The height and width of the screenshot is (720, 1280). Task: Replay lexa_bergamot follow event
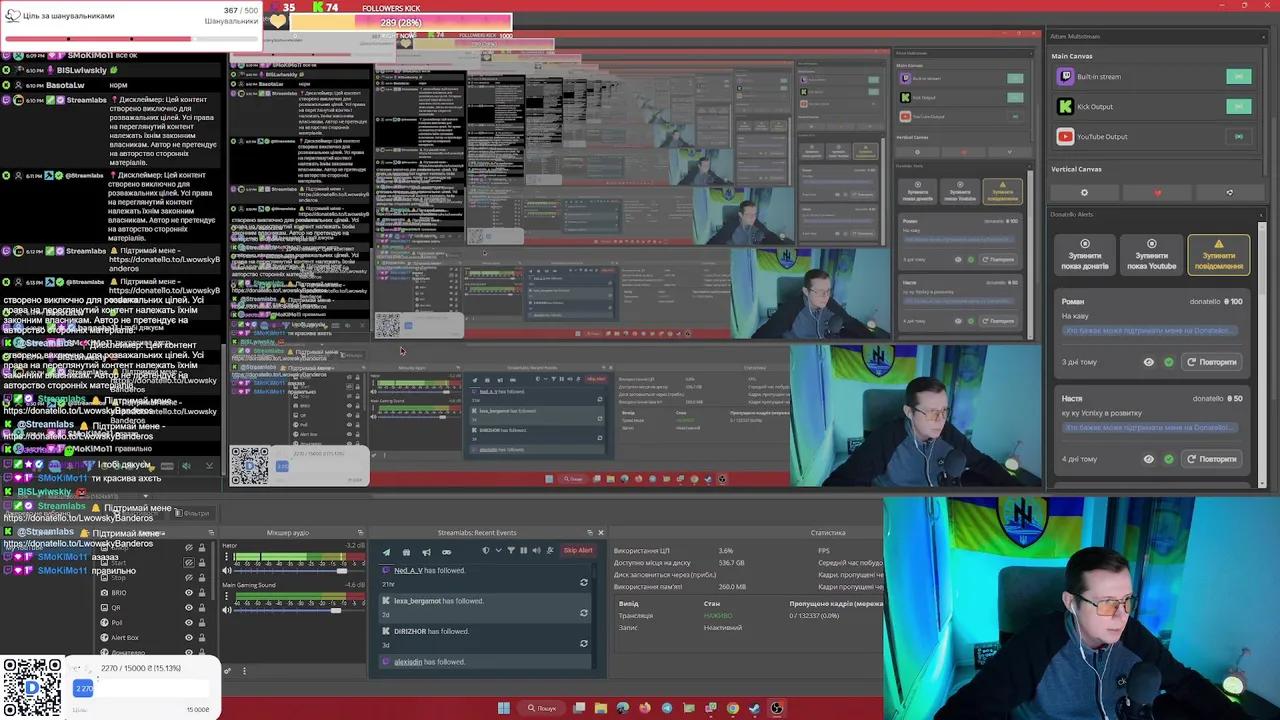tap(584, 613)
